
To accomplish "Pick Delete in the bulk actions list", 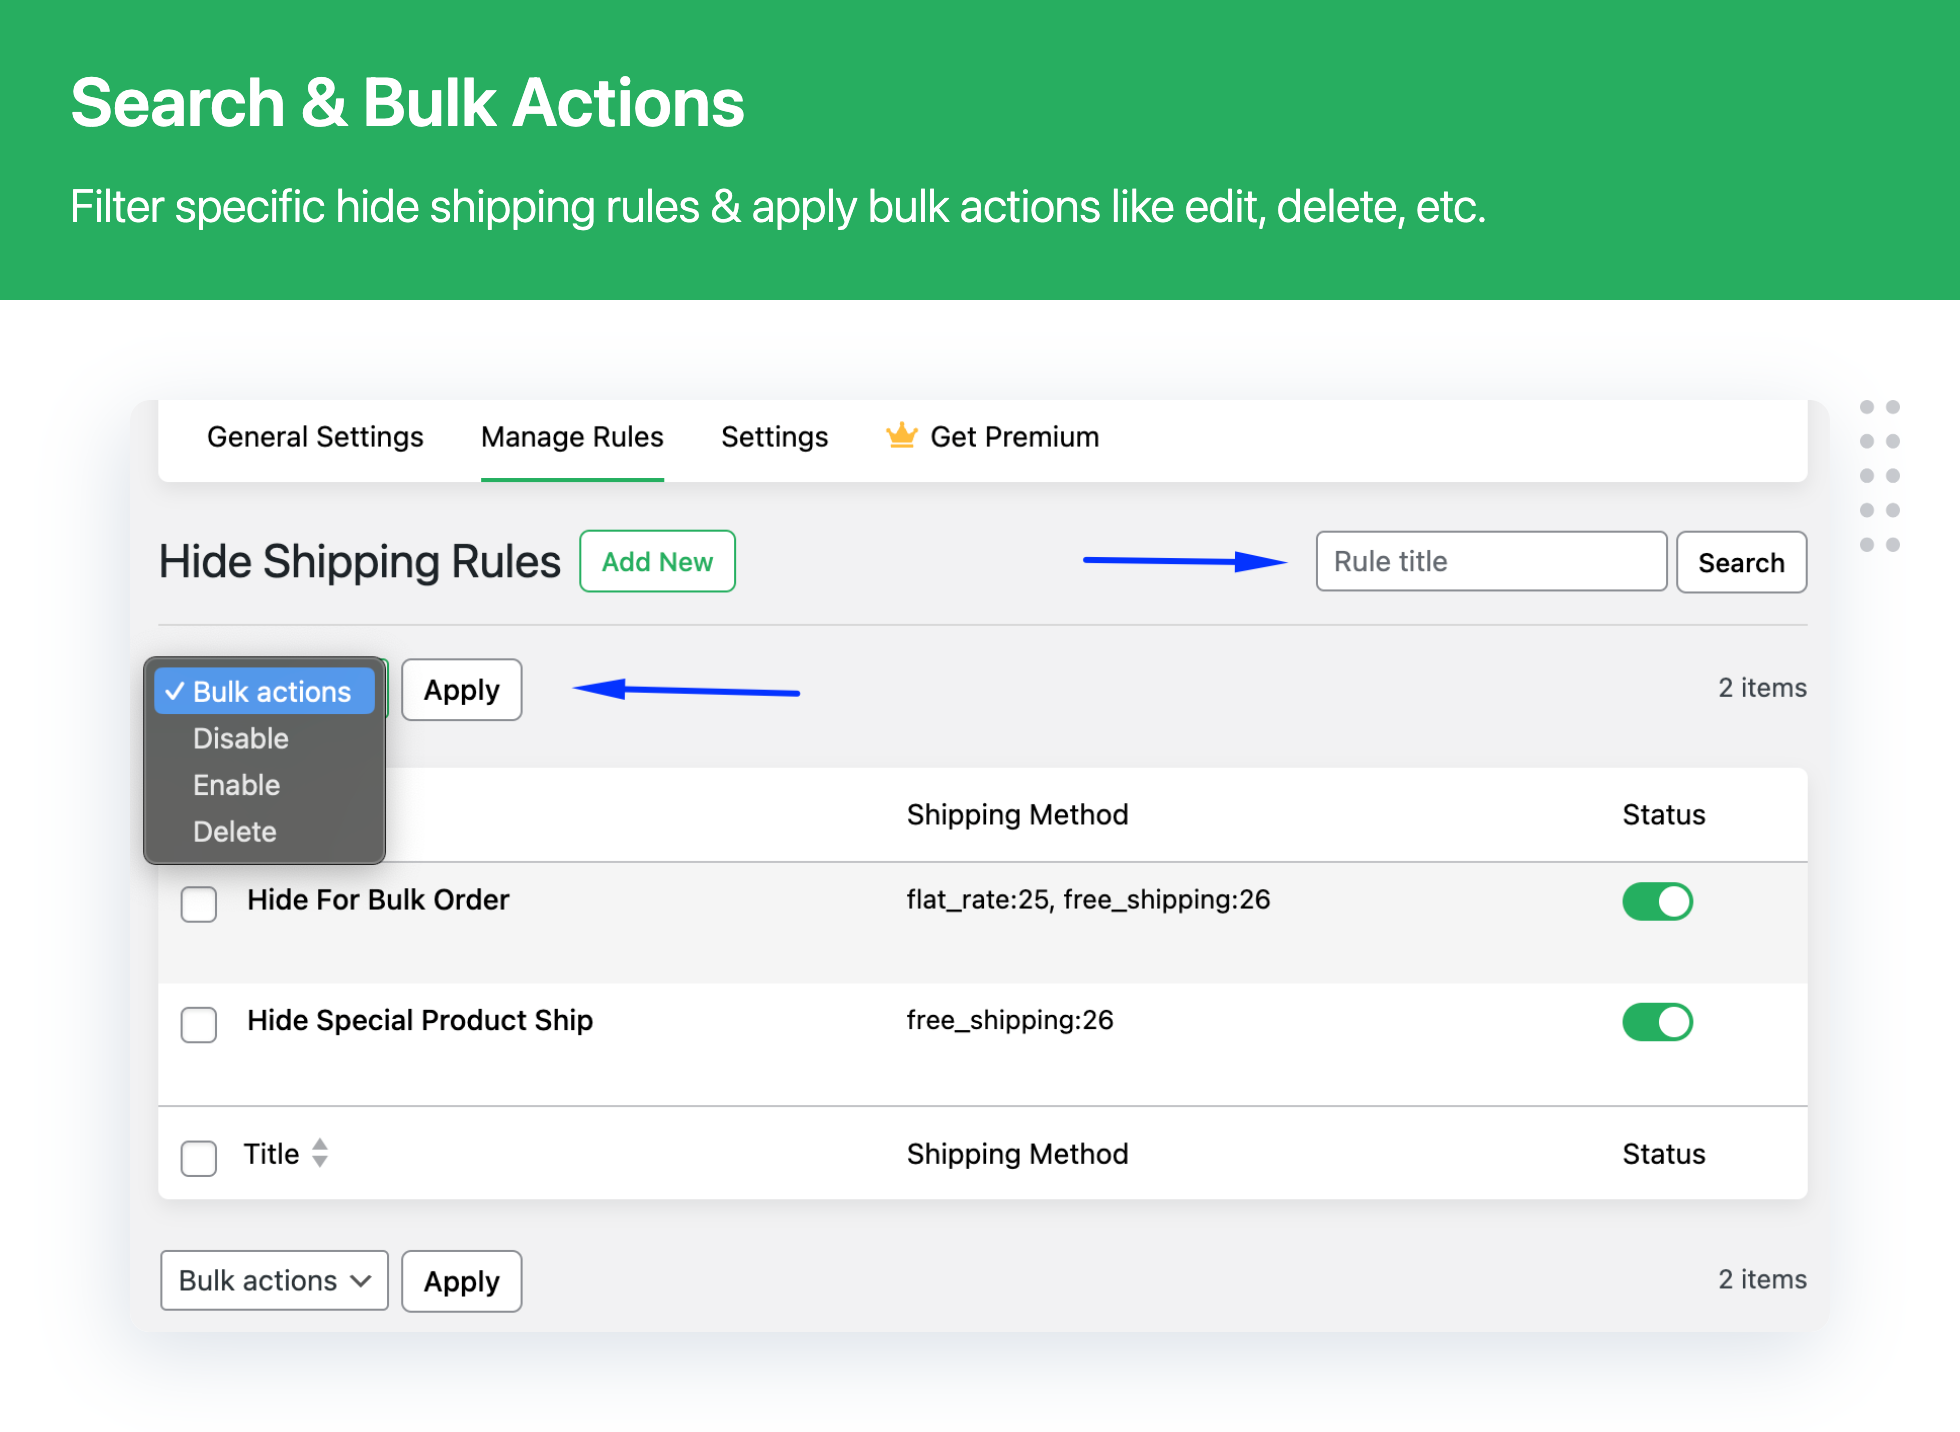I will (x=235, y=832).
